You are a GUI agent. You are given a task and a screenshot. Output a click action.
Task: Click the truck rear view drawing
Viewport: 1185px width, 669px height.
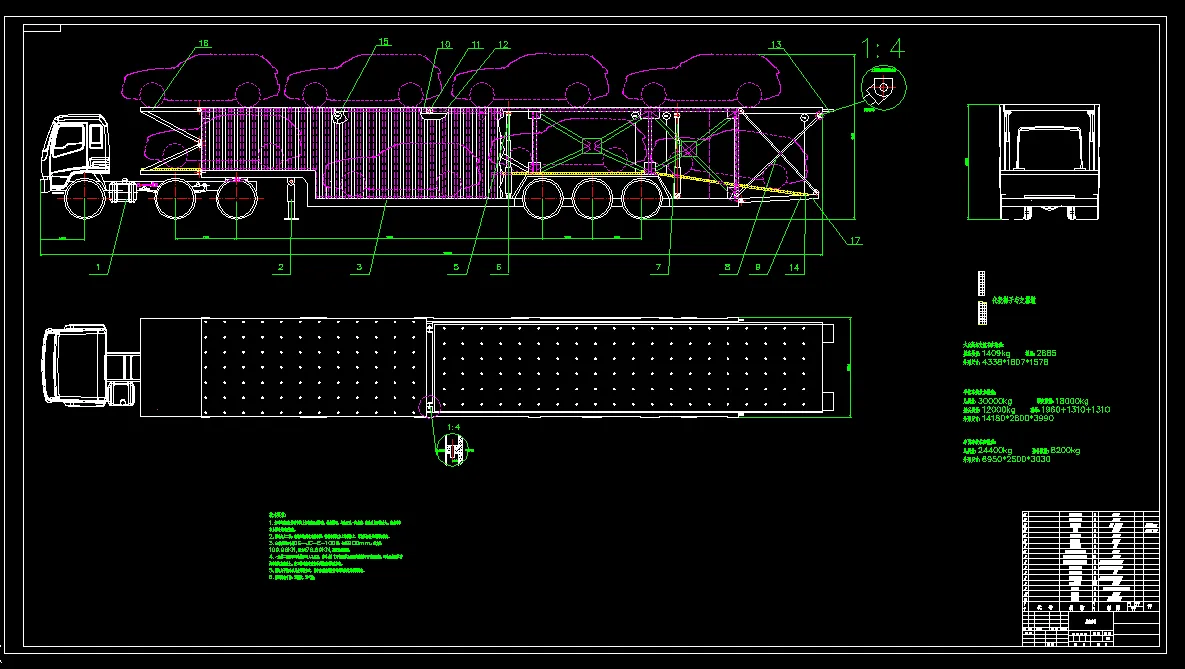[1049, 163]
